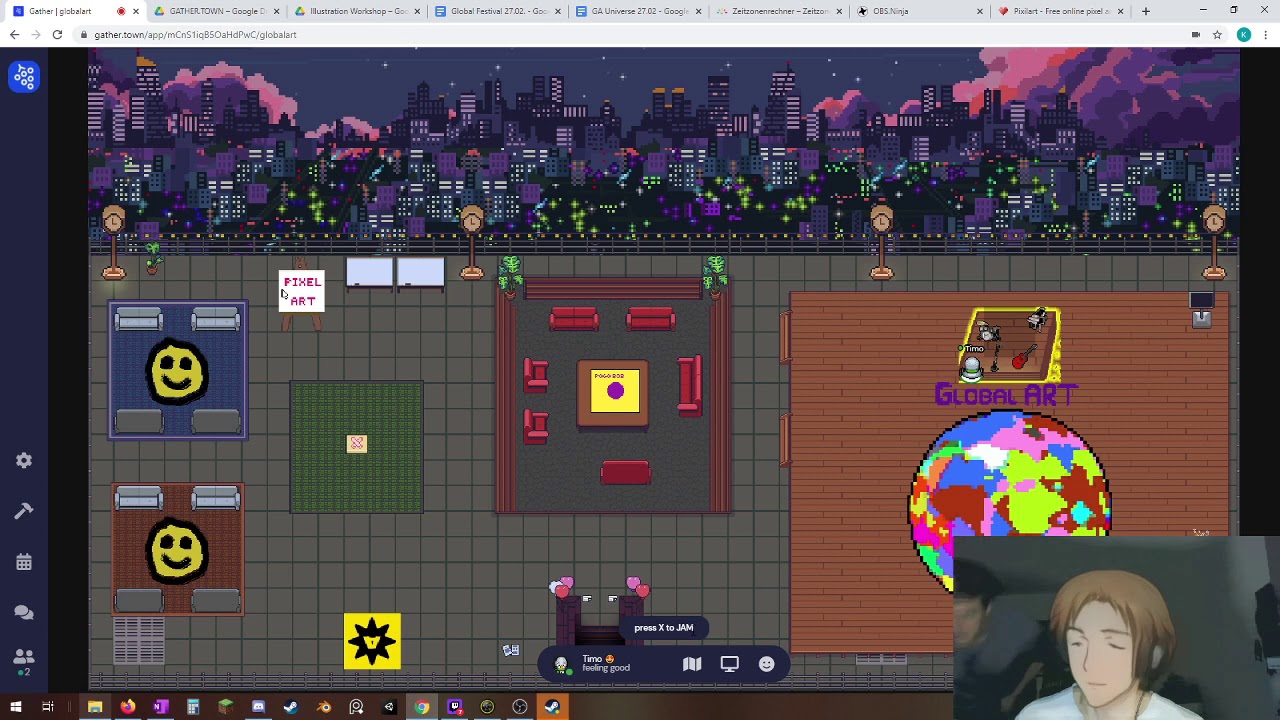The height and width of the screenshot is (720, 1280).
Task: Switch to the GATHER.TOWN Google Drive tab
Action: [x=218, y=11]
